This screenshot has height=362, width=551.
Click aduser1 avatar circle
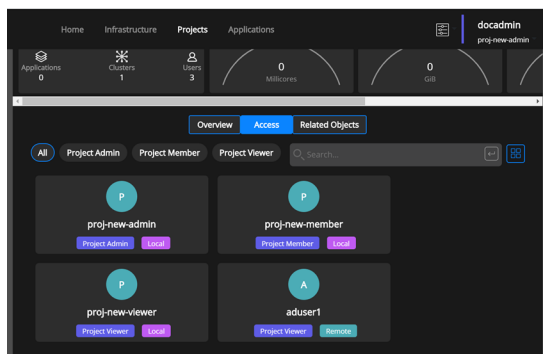[x=304, y=284]
